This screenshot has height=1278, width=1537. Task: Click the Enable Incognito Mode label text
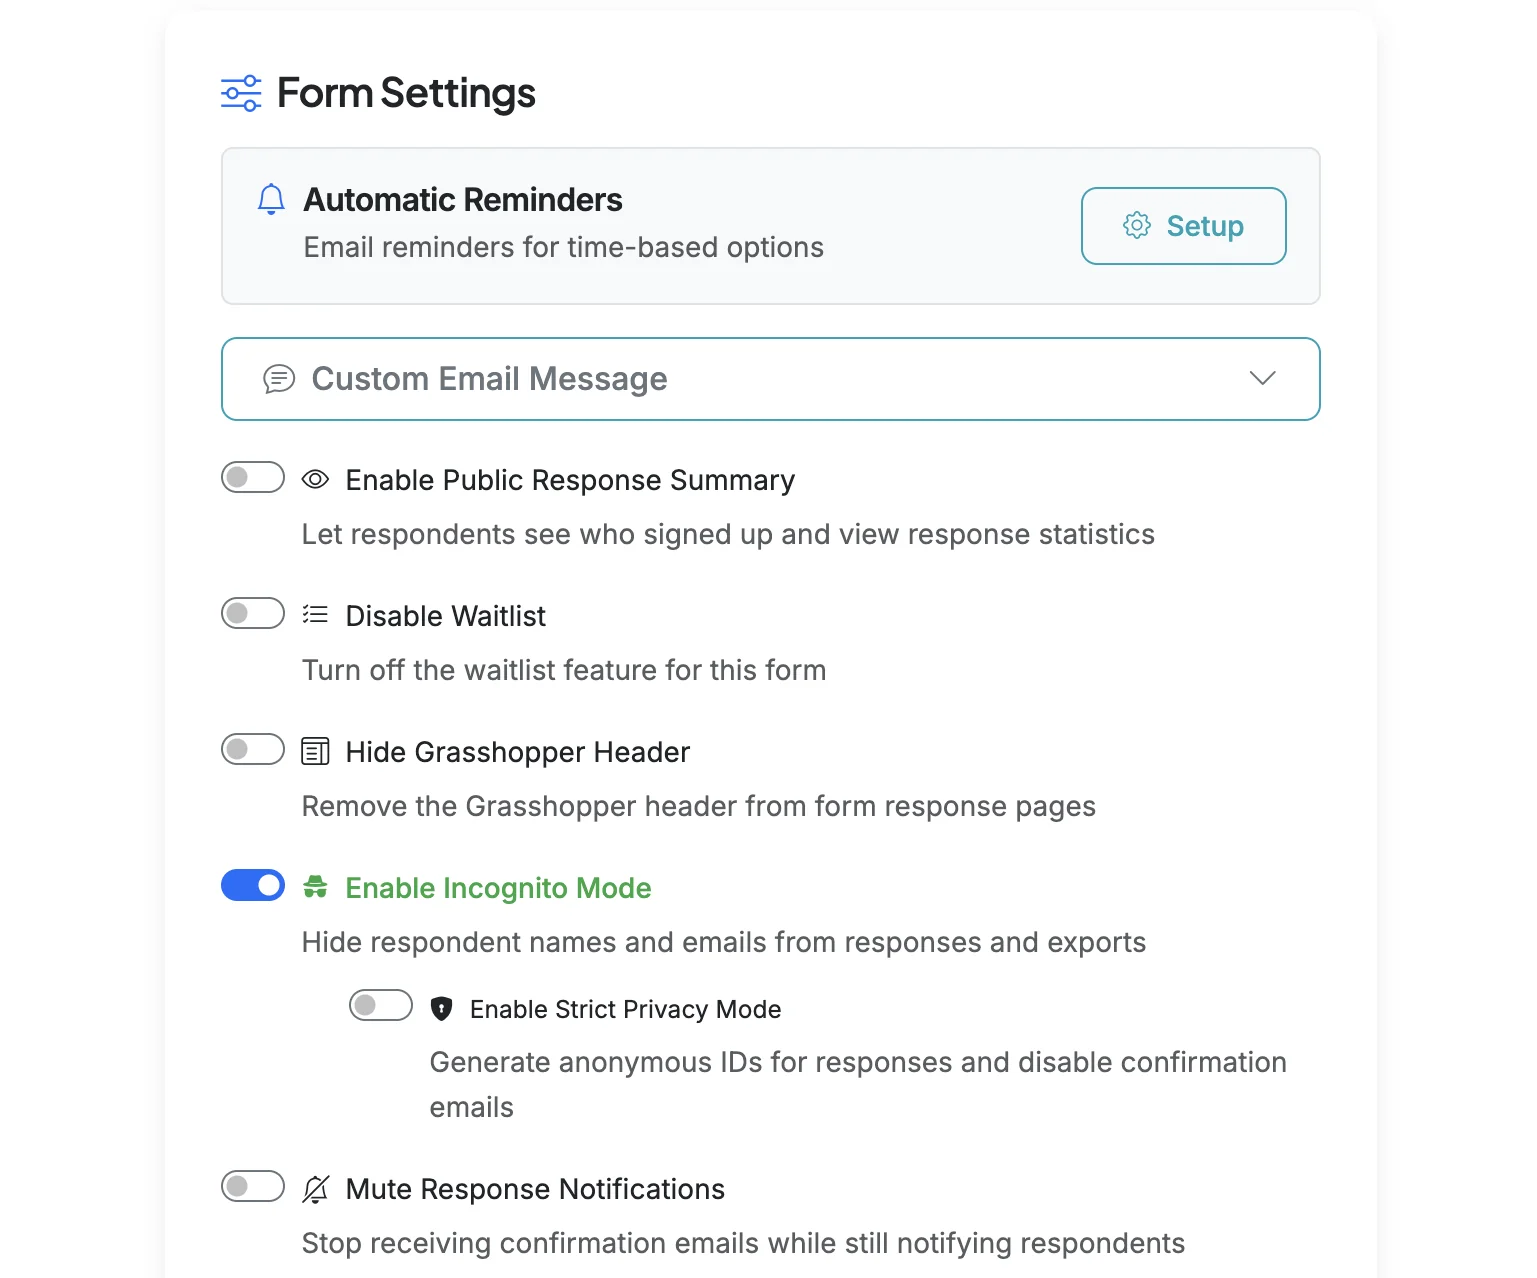point(498,888)
